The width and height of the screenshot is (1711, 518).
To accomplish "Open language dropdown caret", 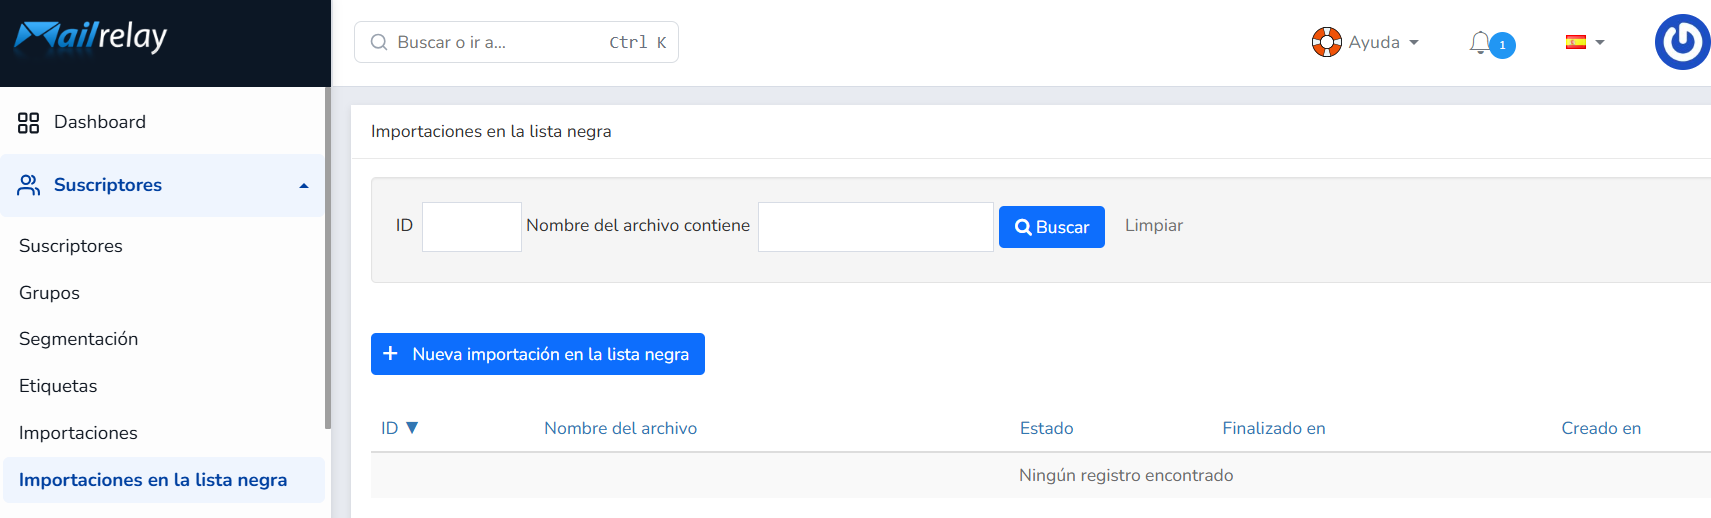I will [x=1600, y=43].
